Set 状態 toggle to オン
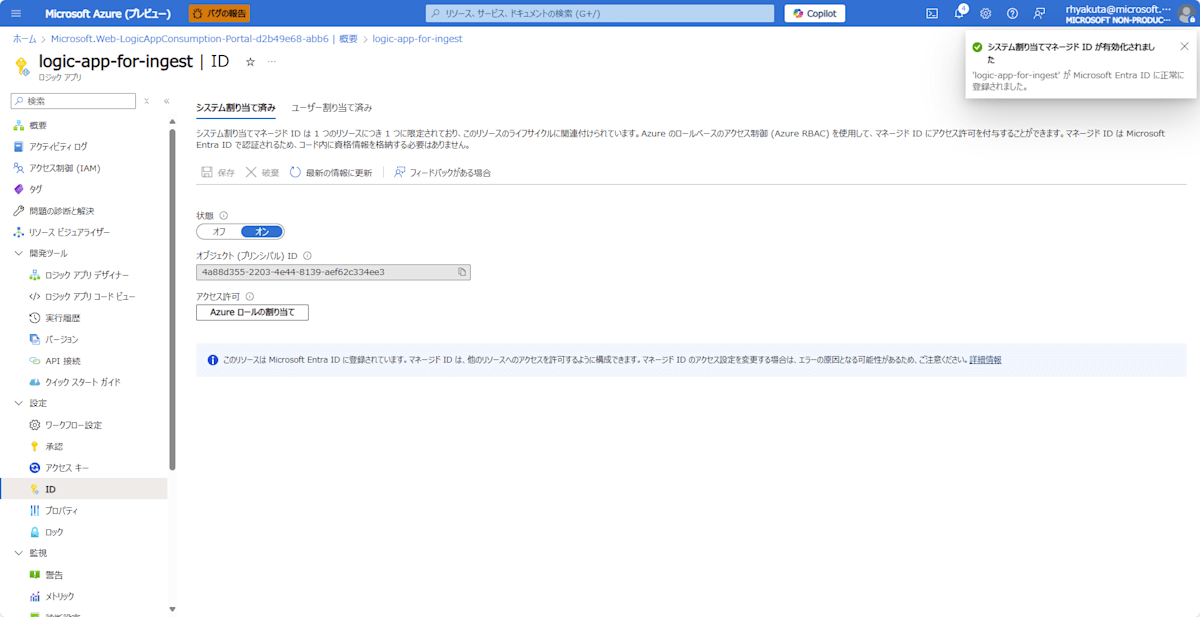 262,231
